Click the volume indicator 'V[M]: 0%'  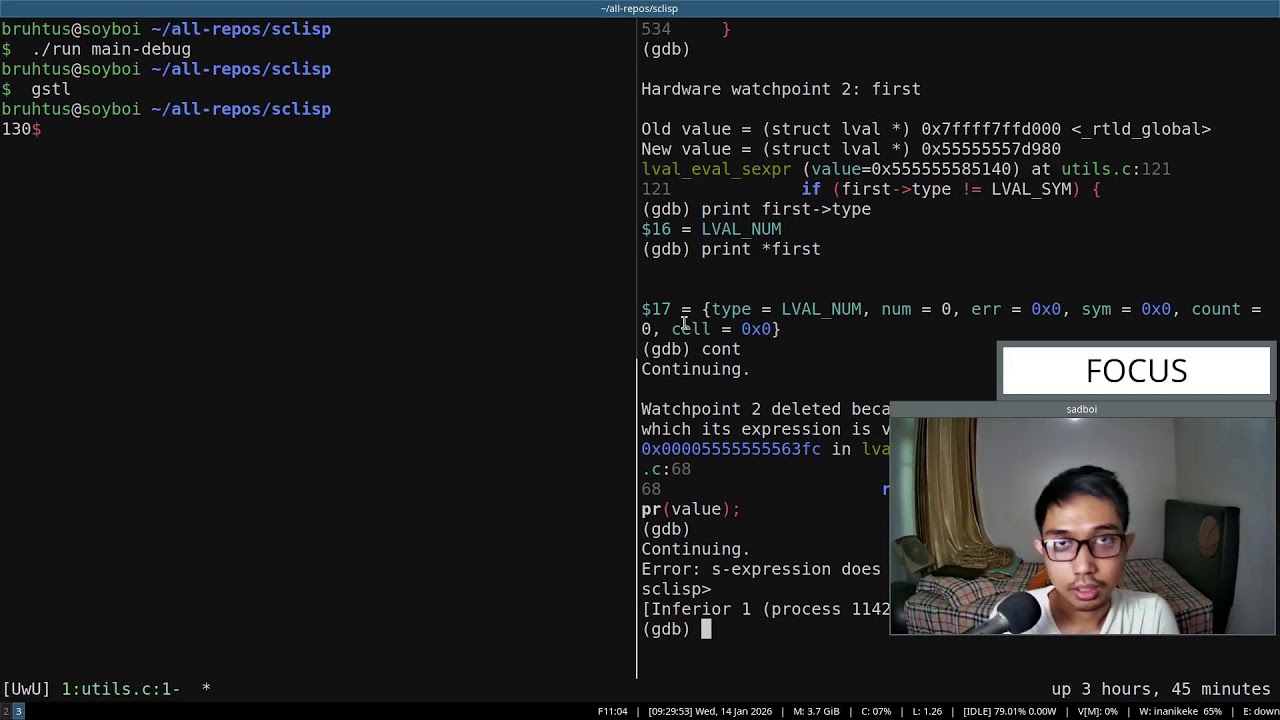pyautogui.click(x=1097, y=712)
